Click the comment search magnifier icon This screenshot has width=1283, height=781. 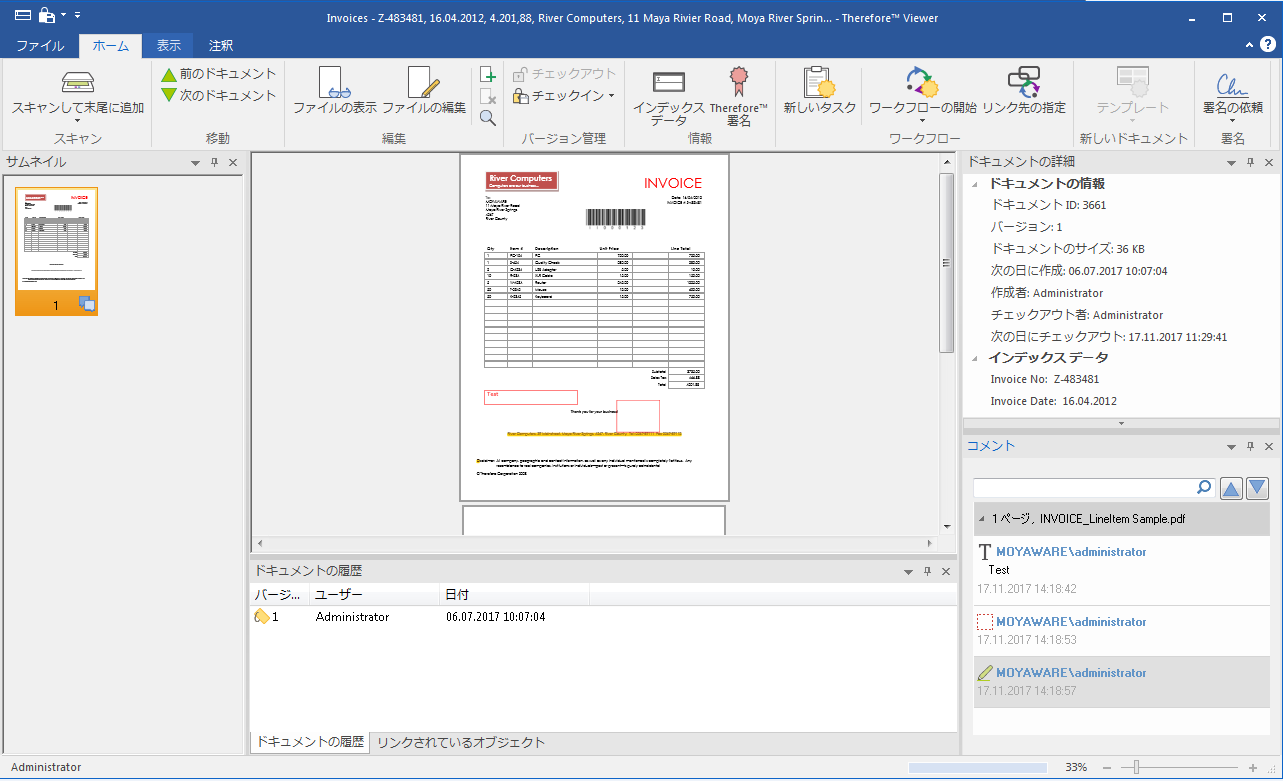(x=1204, y=488)
